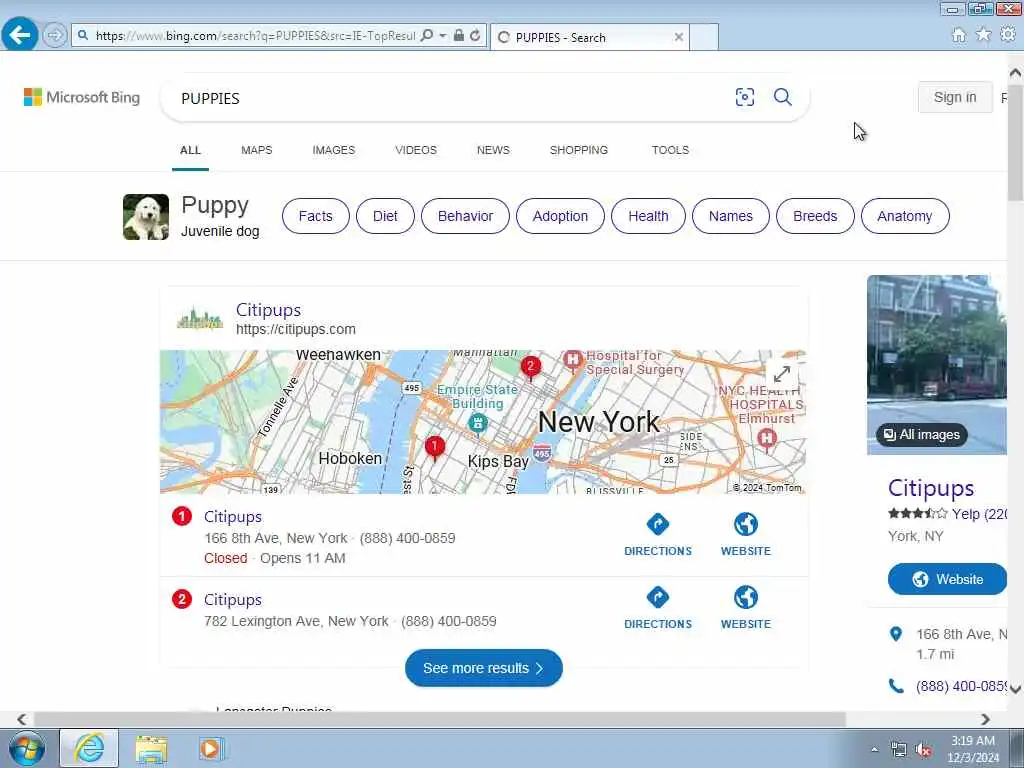This screenshot has height=768, width=1024.
Task: Switch to the SHOPPING tab
Action: 579,150
